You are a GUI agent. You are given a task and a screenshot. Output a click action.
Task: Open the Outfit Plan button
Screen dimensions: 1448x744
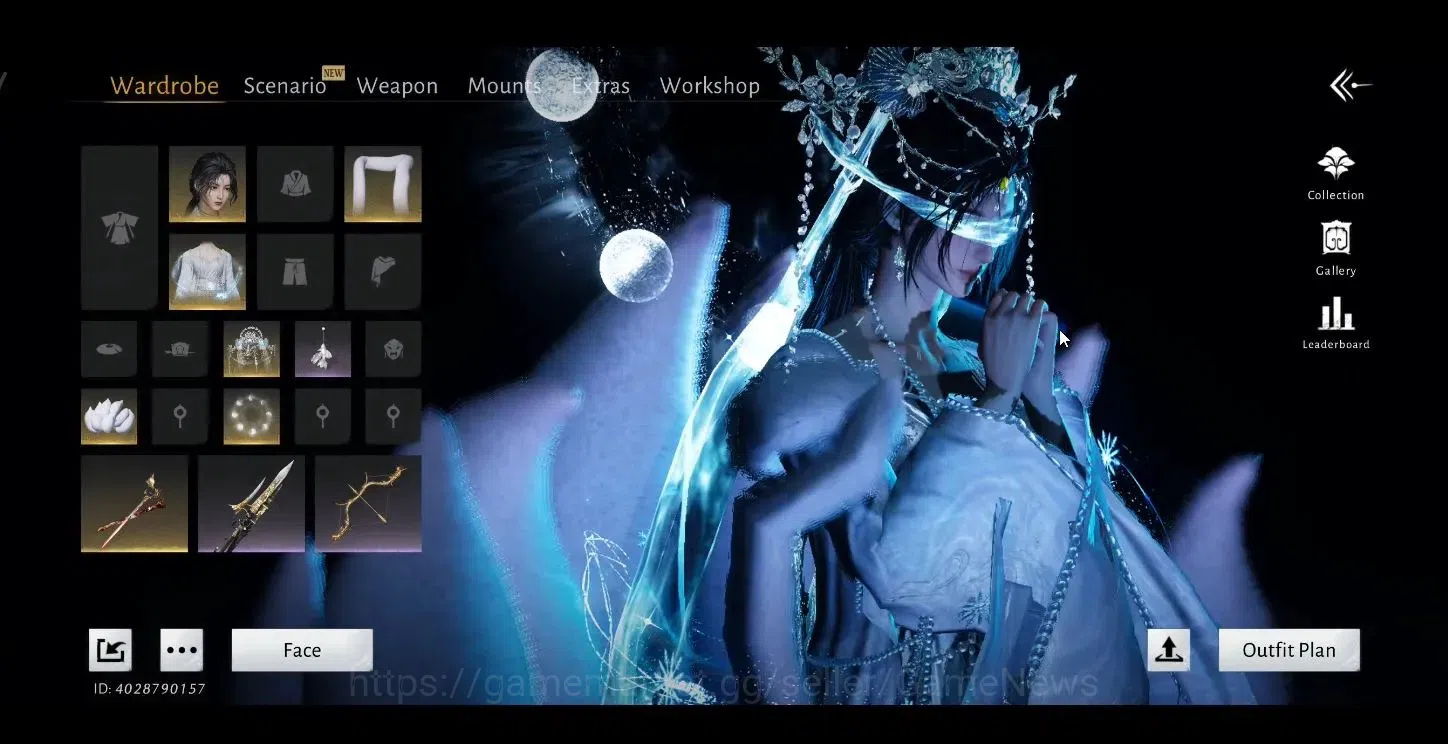1289,650
